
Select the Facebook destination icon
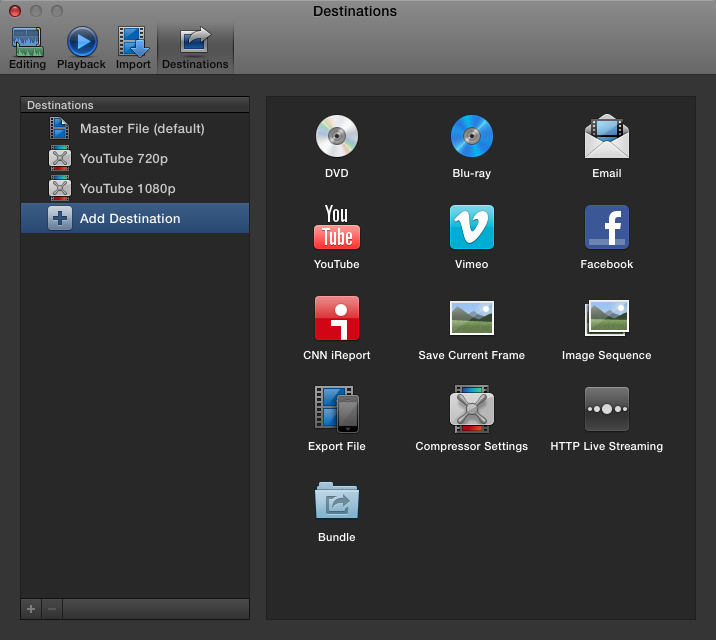coord(607,227)
